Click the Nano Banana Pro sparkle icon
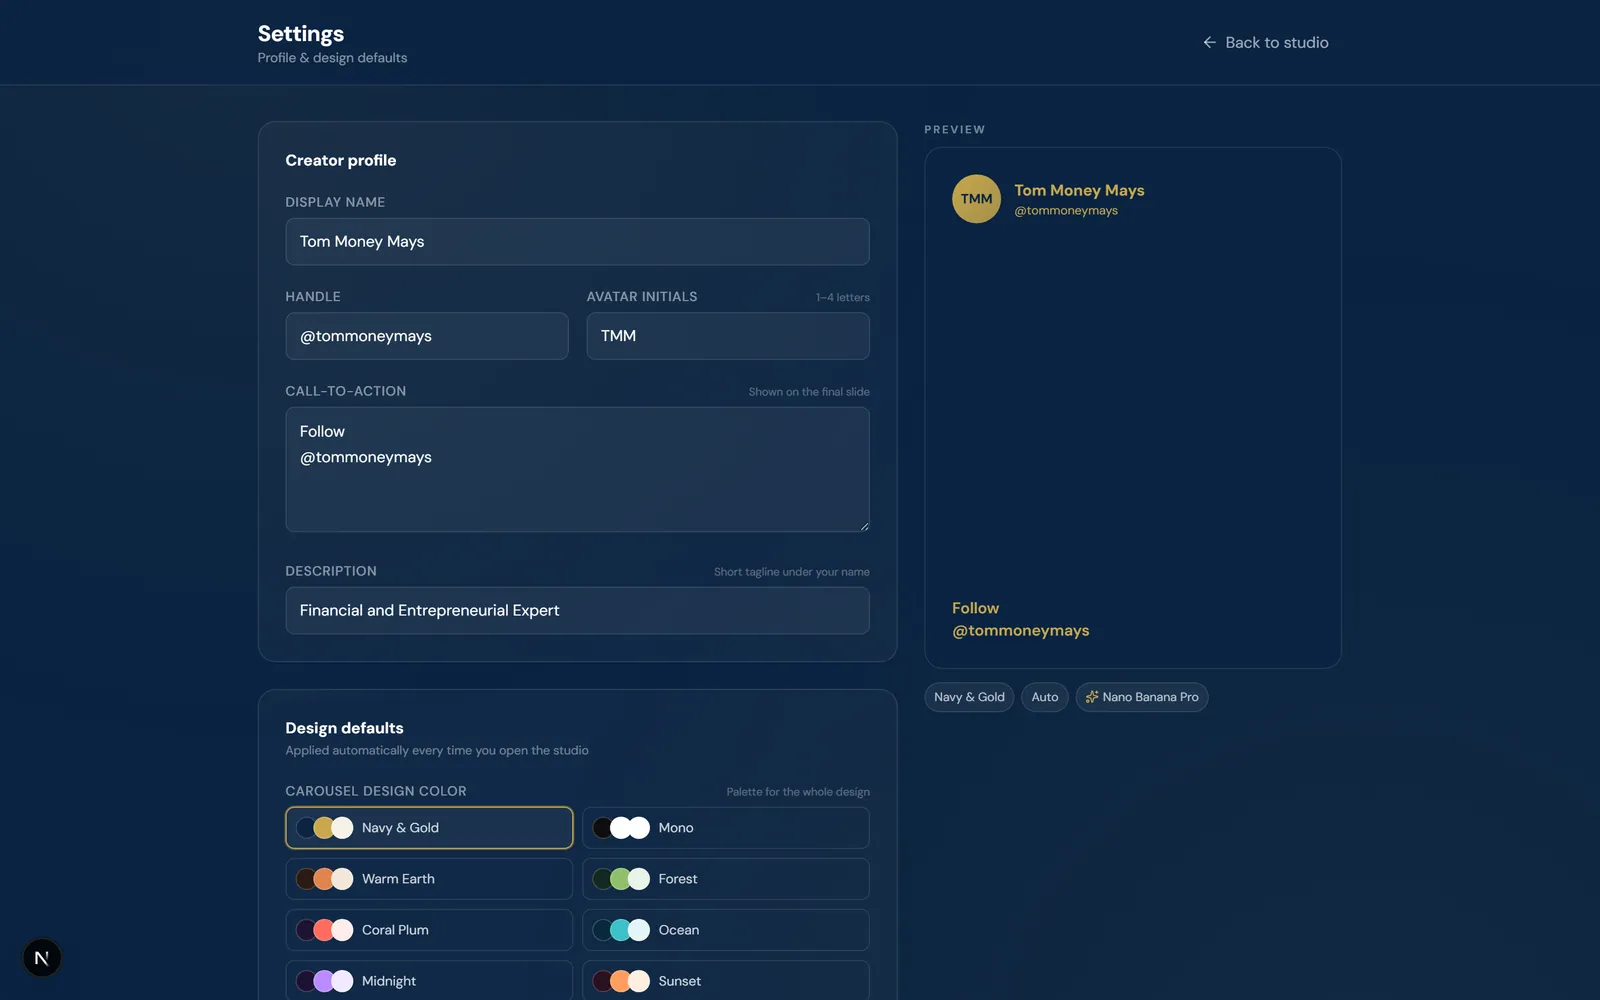Viewport: 1600px width, 1000px height. (1092, 697)
